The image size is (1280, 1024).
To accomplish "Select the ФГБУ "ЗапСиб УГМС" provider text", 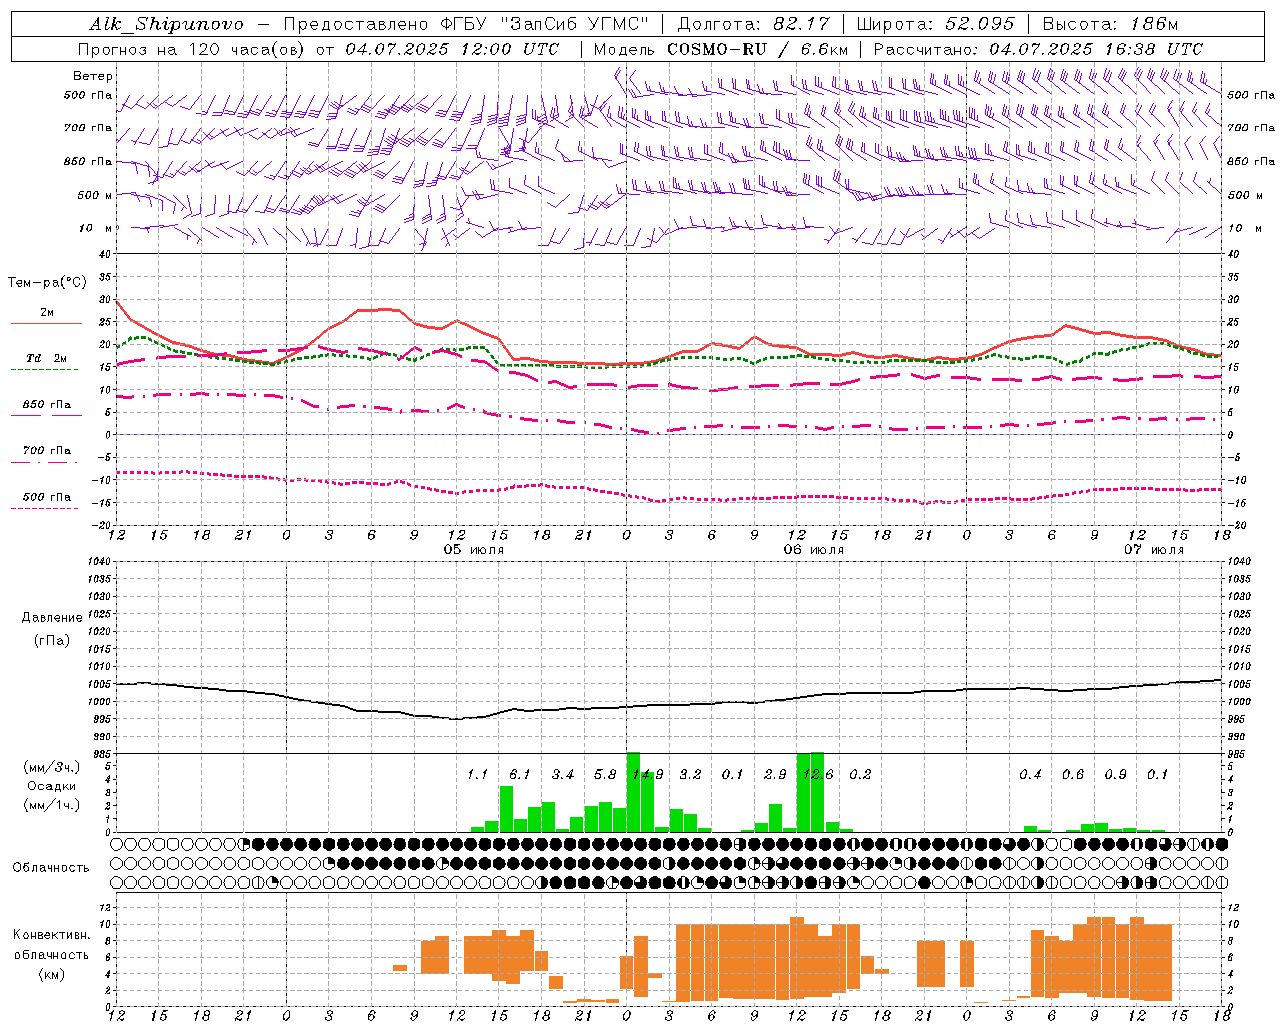I will (544, 24).
